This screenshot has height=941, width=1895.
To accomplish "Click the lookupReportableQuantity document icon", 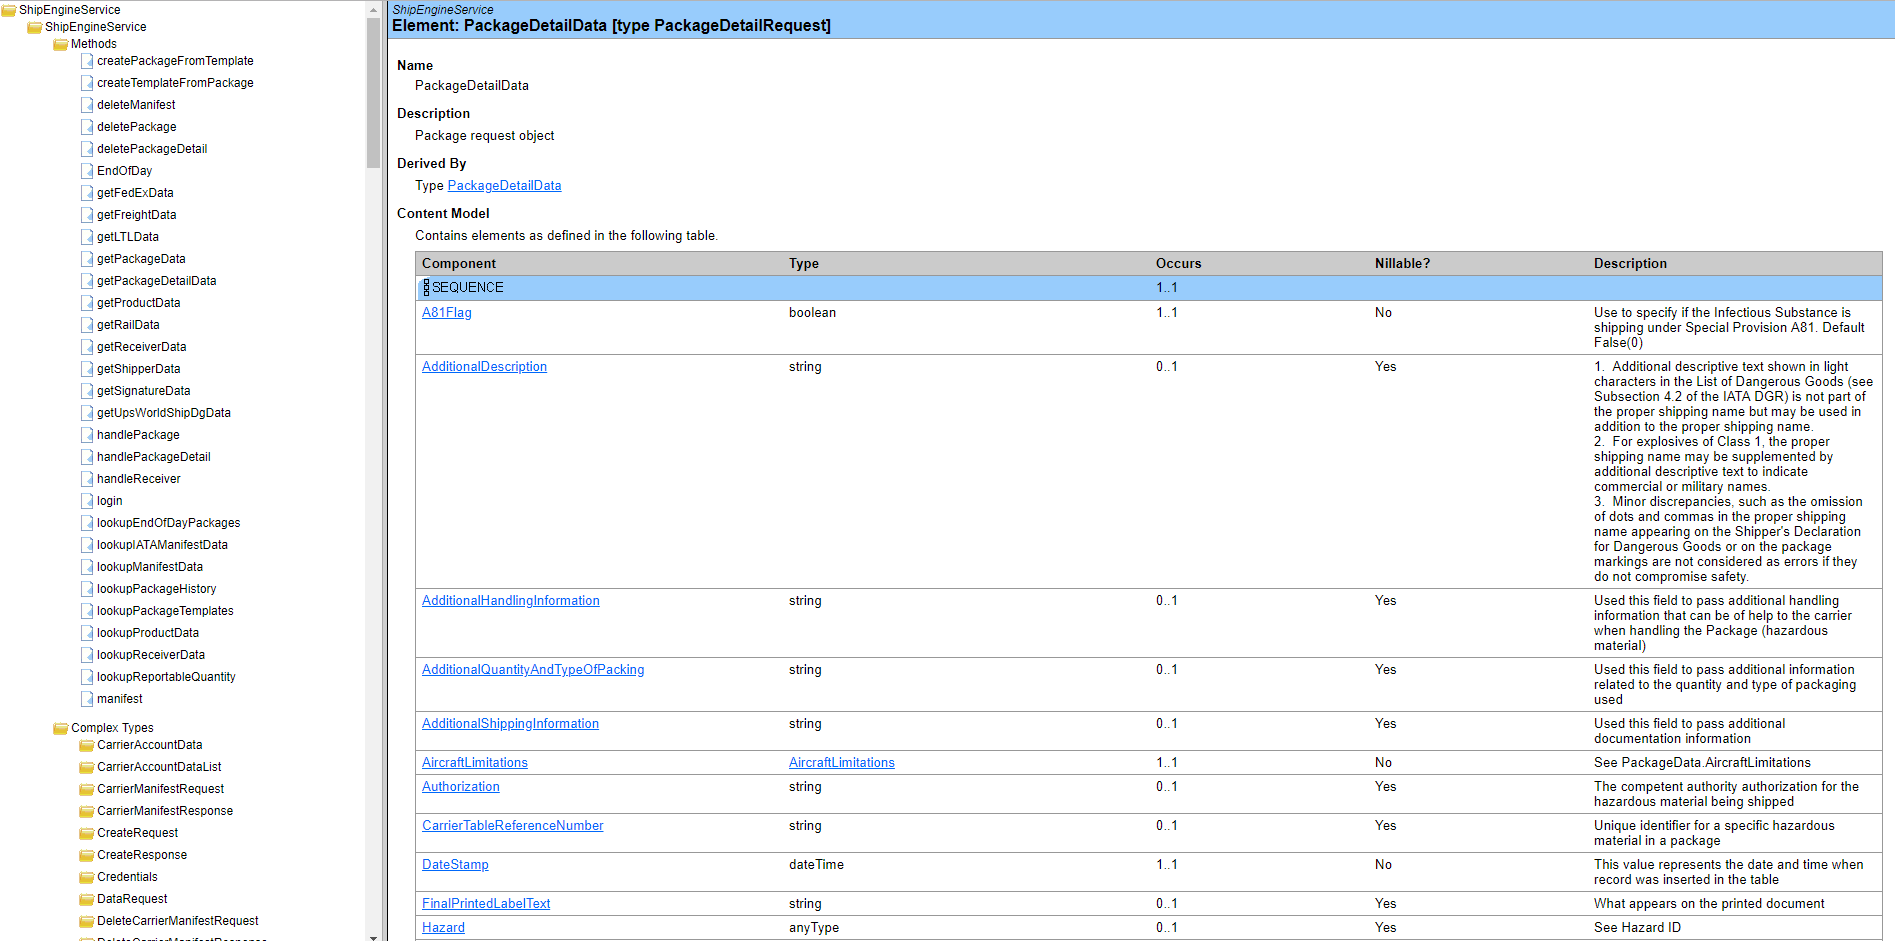I will 87,677.
